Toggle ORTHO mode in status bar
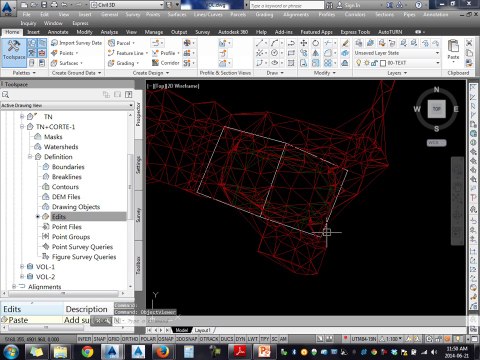This screenshot has width=480, height=360. (x=130, y=339)
